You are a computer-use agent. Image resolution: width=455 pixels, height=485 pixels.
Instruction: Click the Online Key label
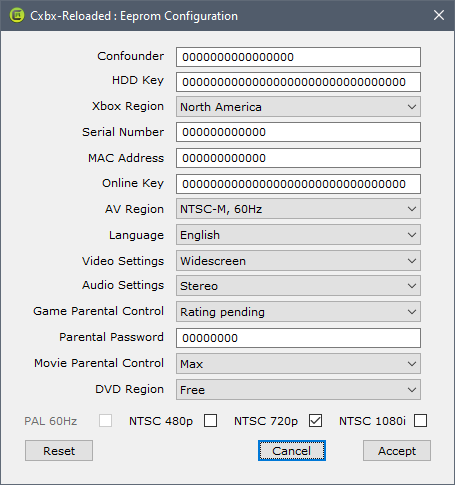[133, 183]
